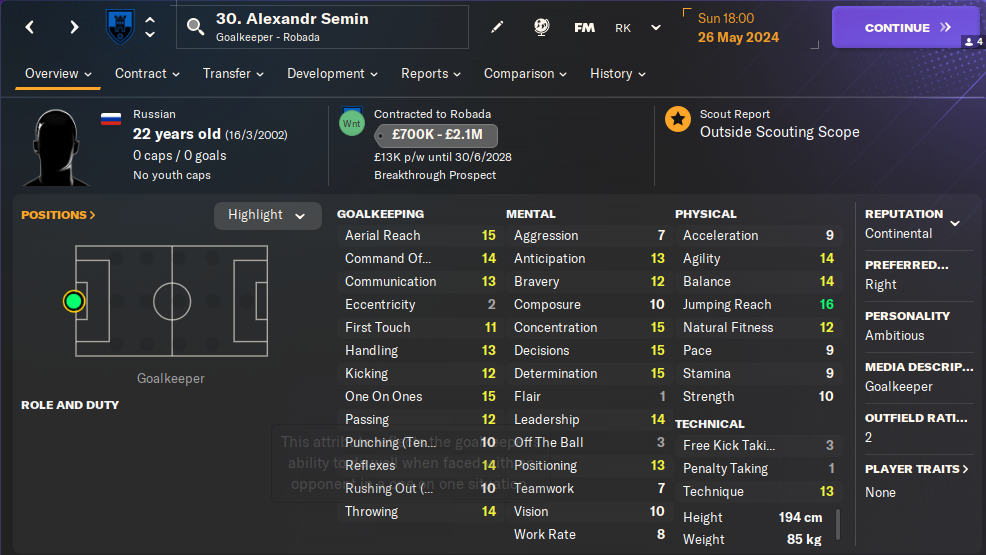Select the green goalkeeper position marker
The image size is (986, 555).
coord(73,301)
